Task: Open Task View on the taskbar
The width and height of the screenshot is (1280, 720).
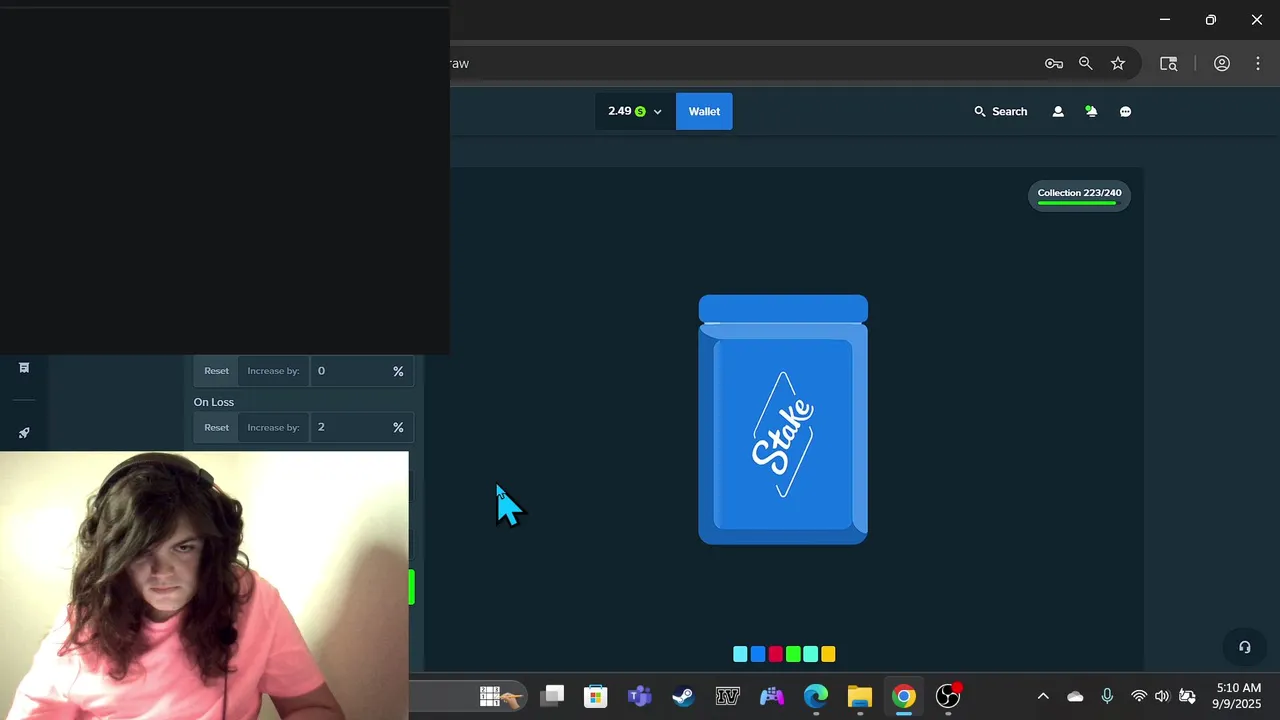Action: [x=553, y=696]
